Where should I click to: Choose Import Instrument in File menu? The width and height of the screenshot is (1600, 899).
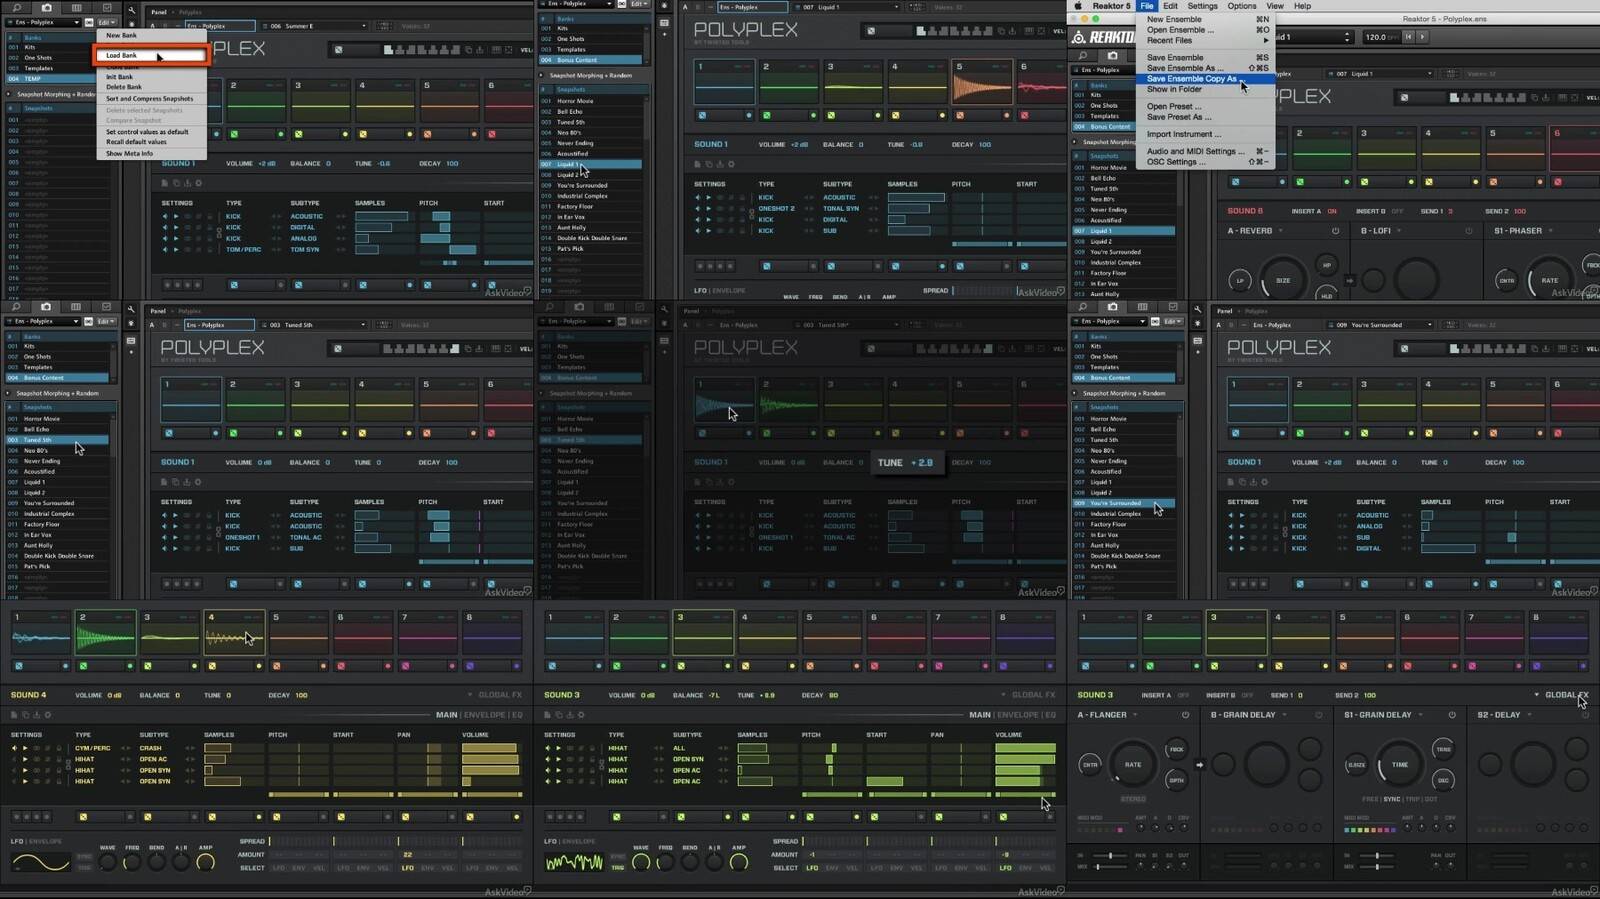1206,134
